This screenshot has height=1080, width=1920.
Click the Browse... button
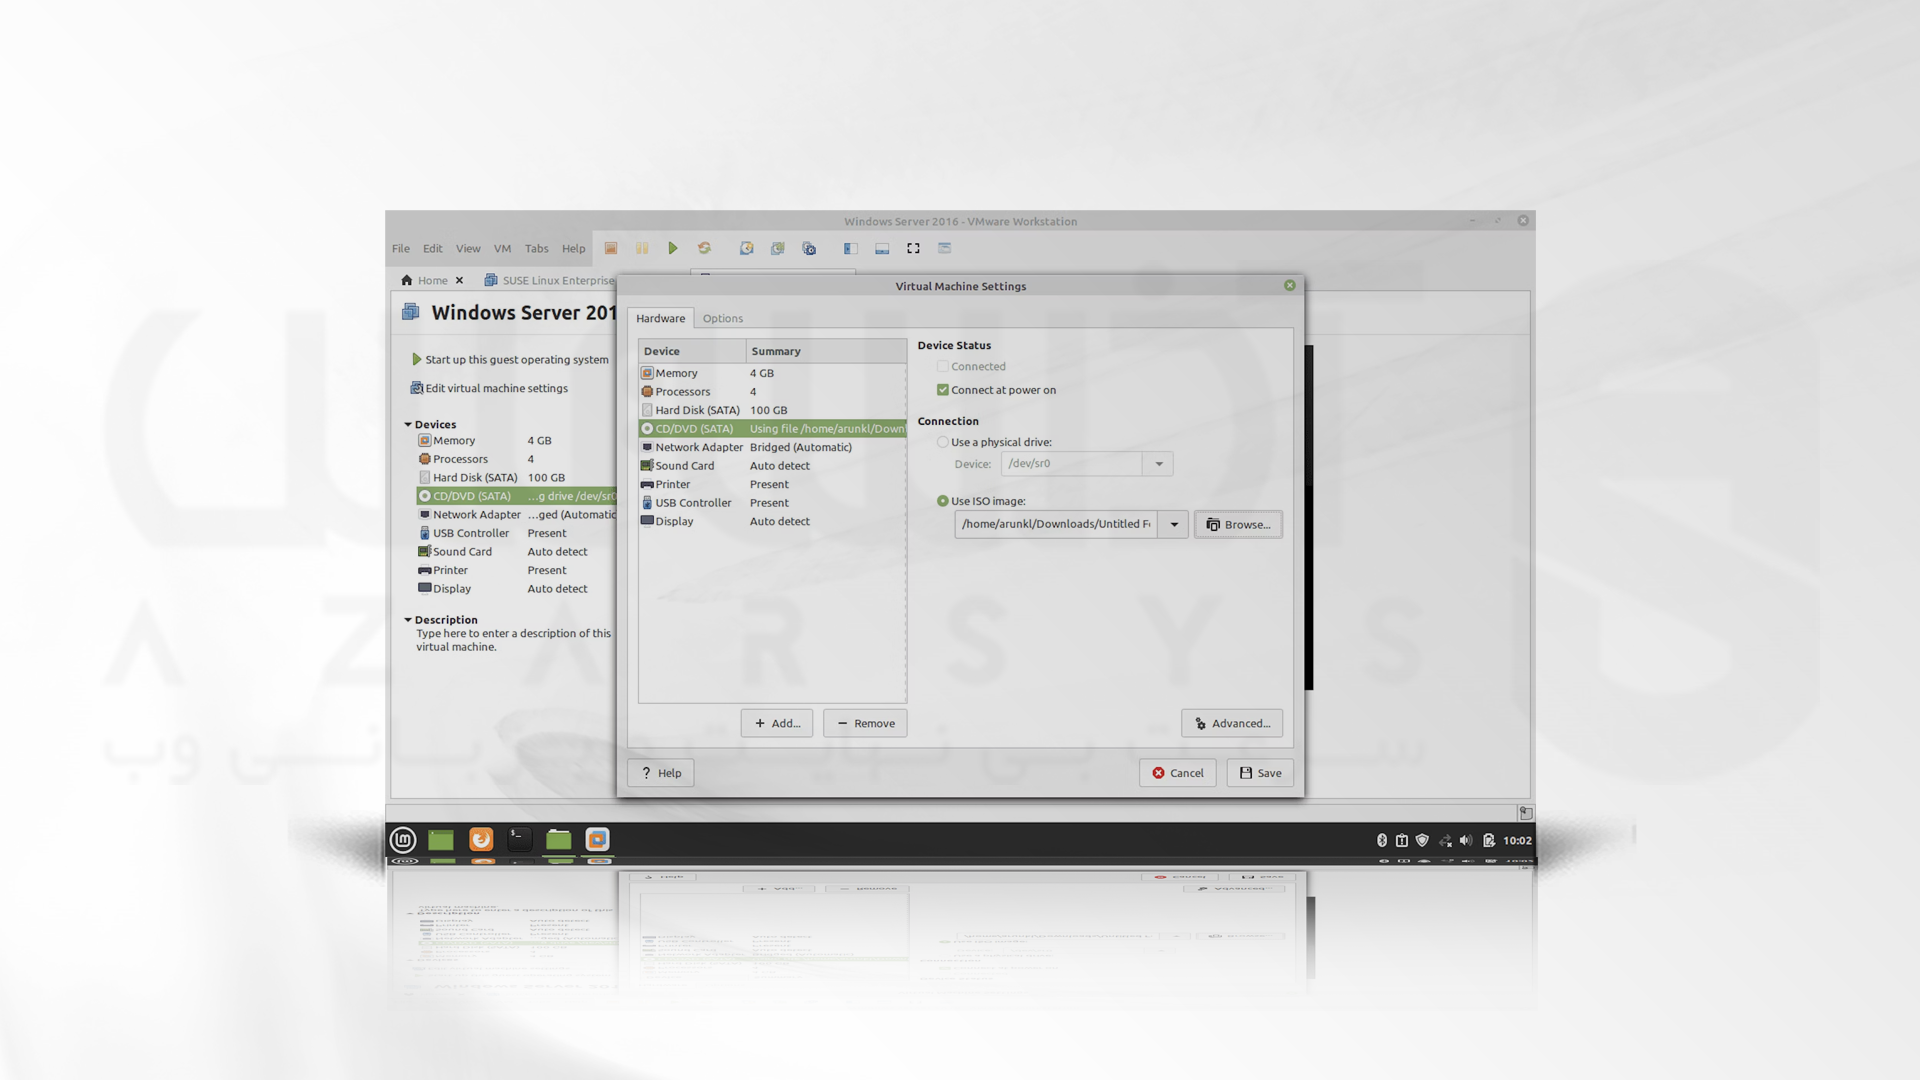[x=1238, y=524]
